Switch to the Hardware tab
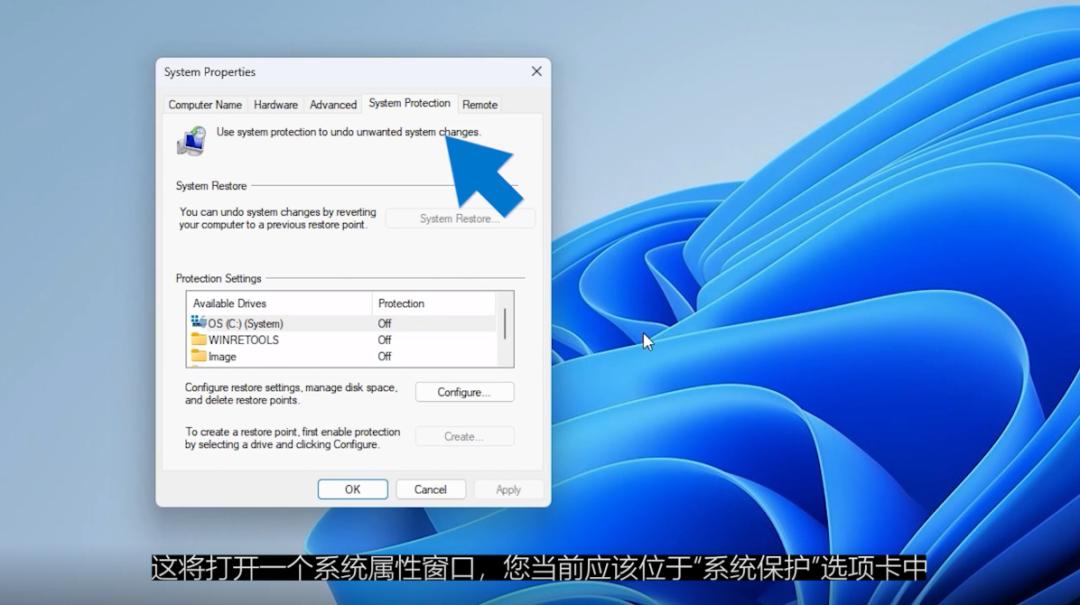Viewport: 1080px width, 605px height. [275, 104]
